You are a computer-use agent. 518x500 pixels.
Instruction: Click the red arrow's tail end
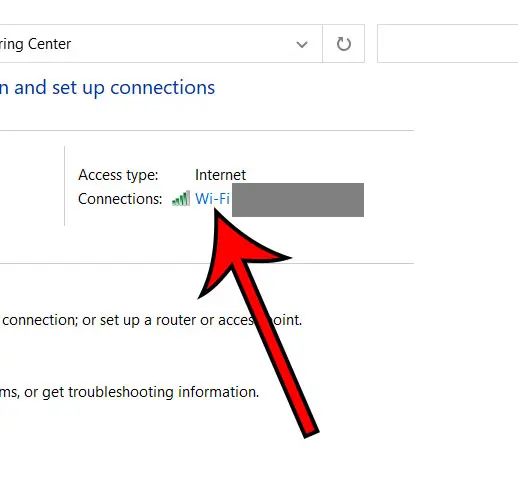pos(311,431)
